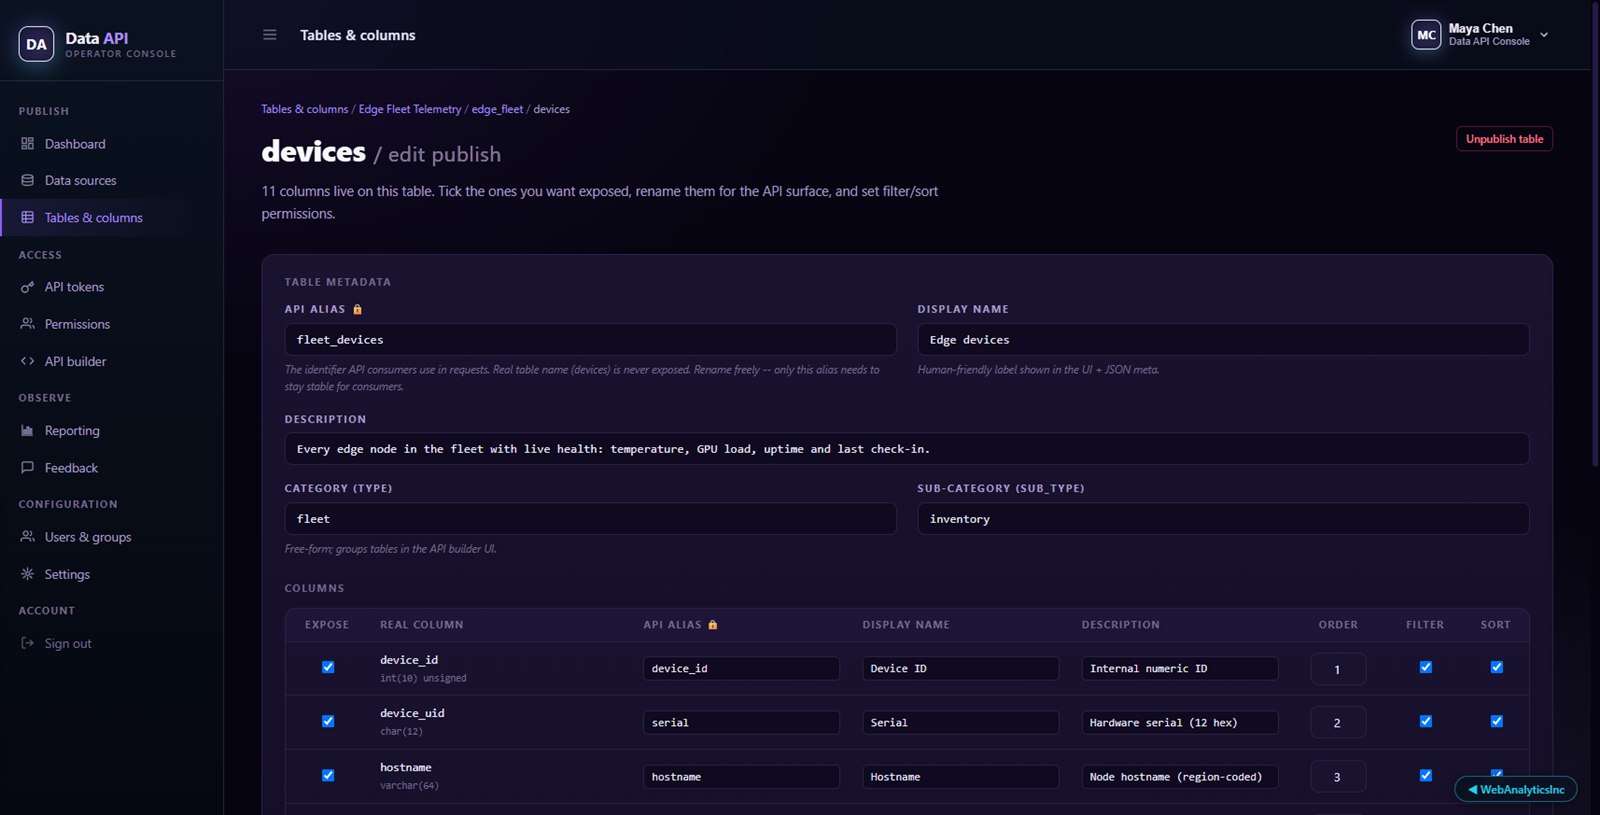Follow the edge_fleet breadcrumb link
The width and height of the screenshot is (1600, 815).
click(497, 109)
